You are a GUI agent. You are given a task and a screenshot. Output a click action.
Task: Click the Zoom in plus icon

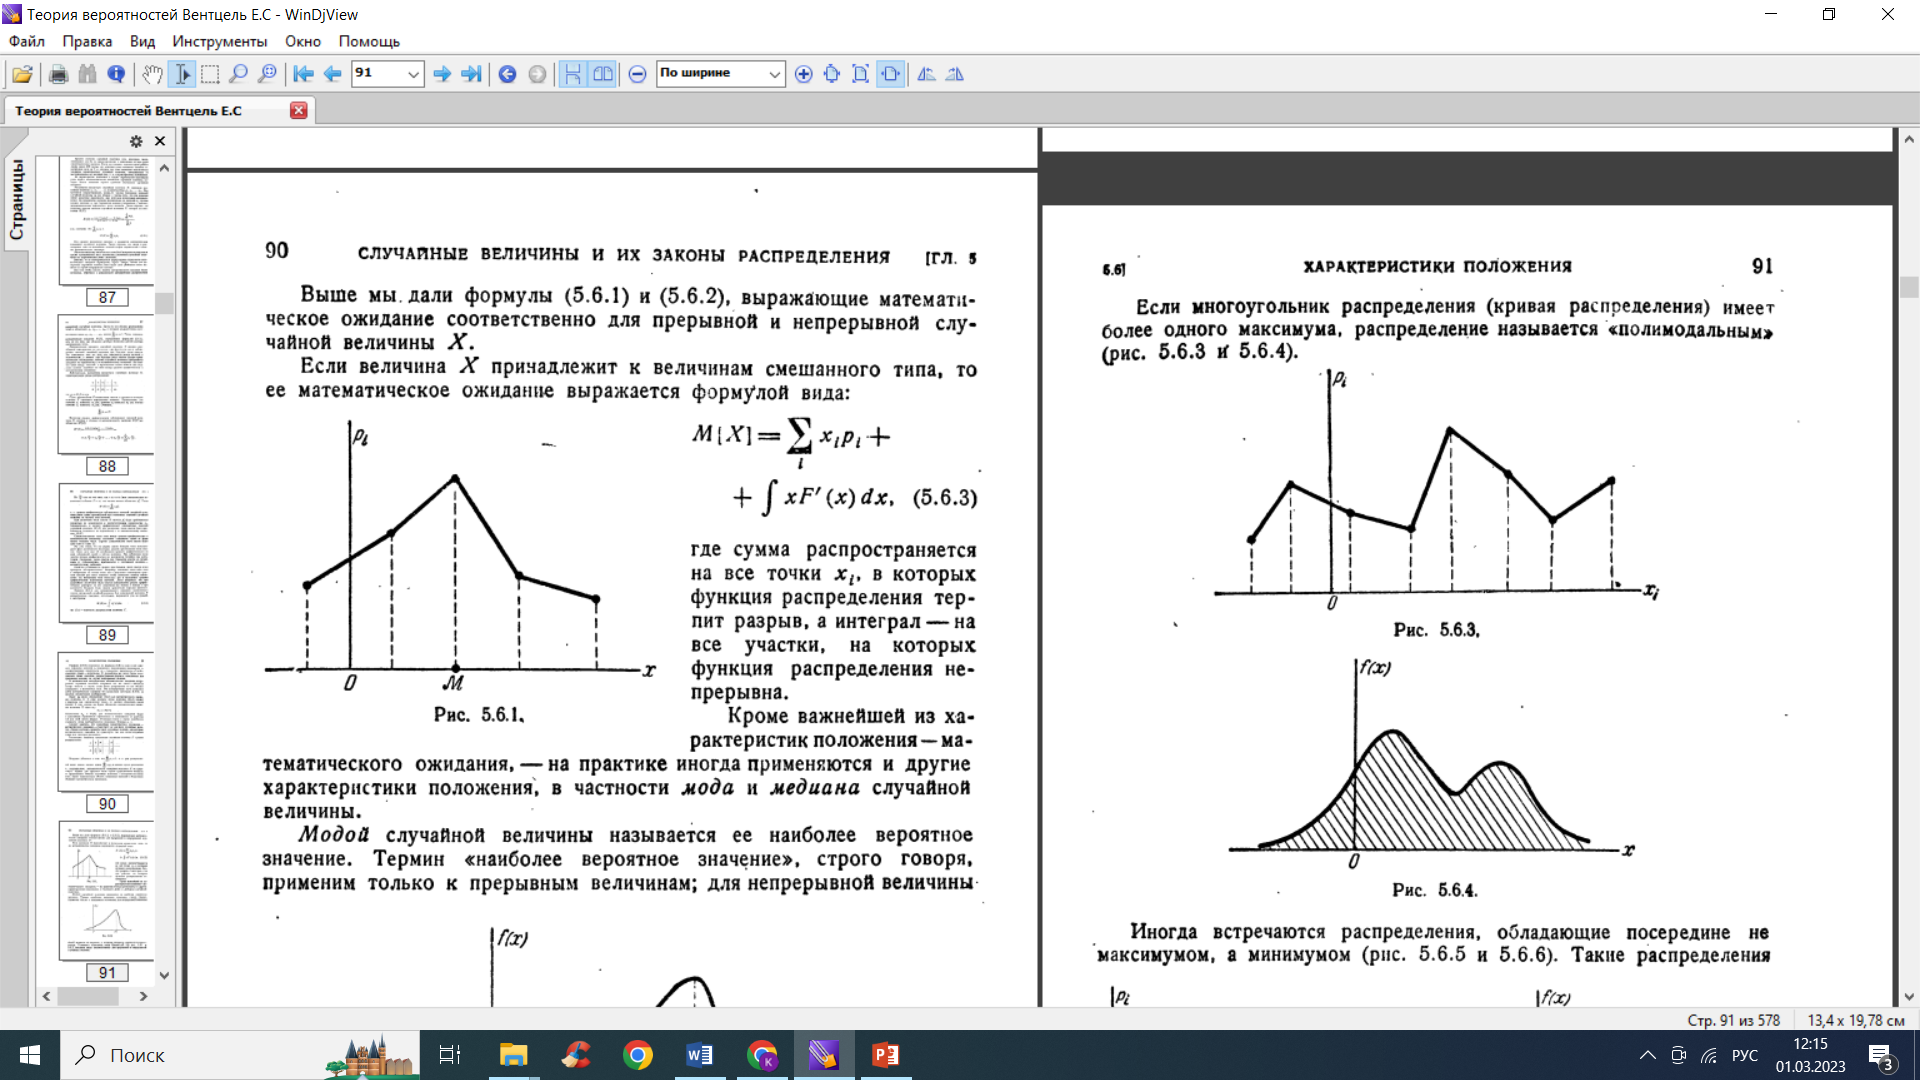[803, 74]
